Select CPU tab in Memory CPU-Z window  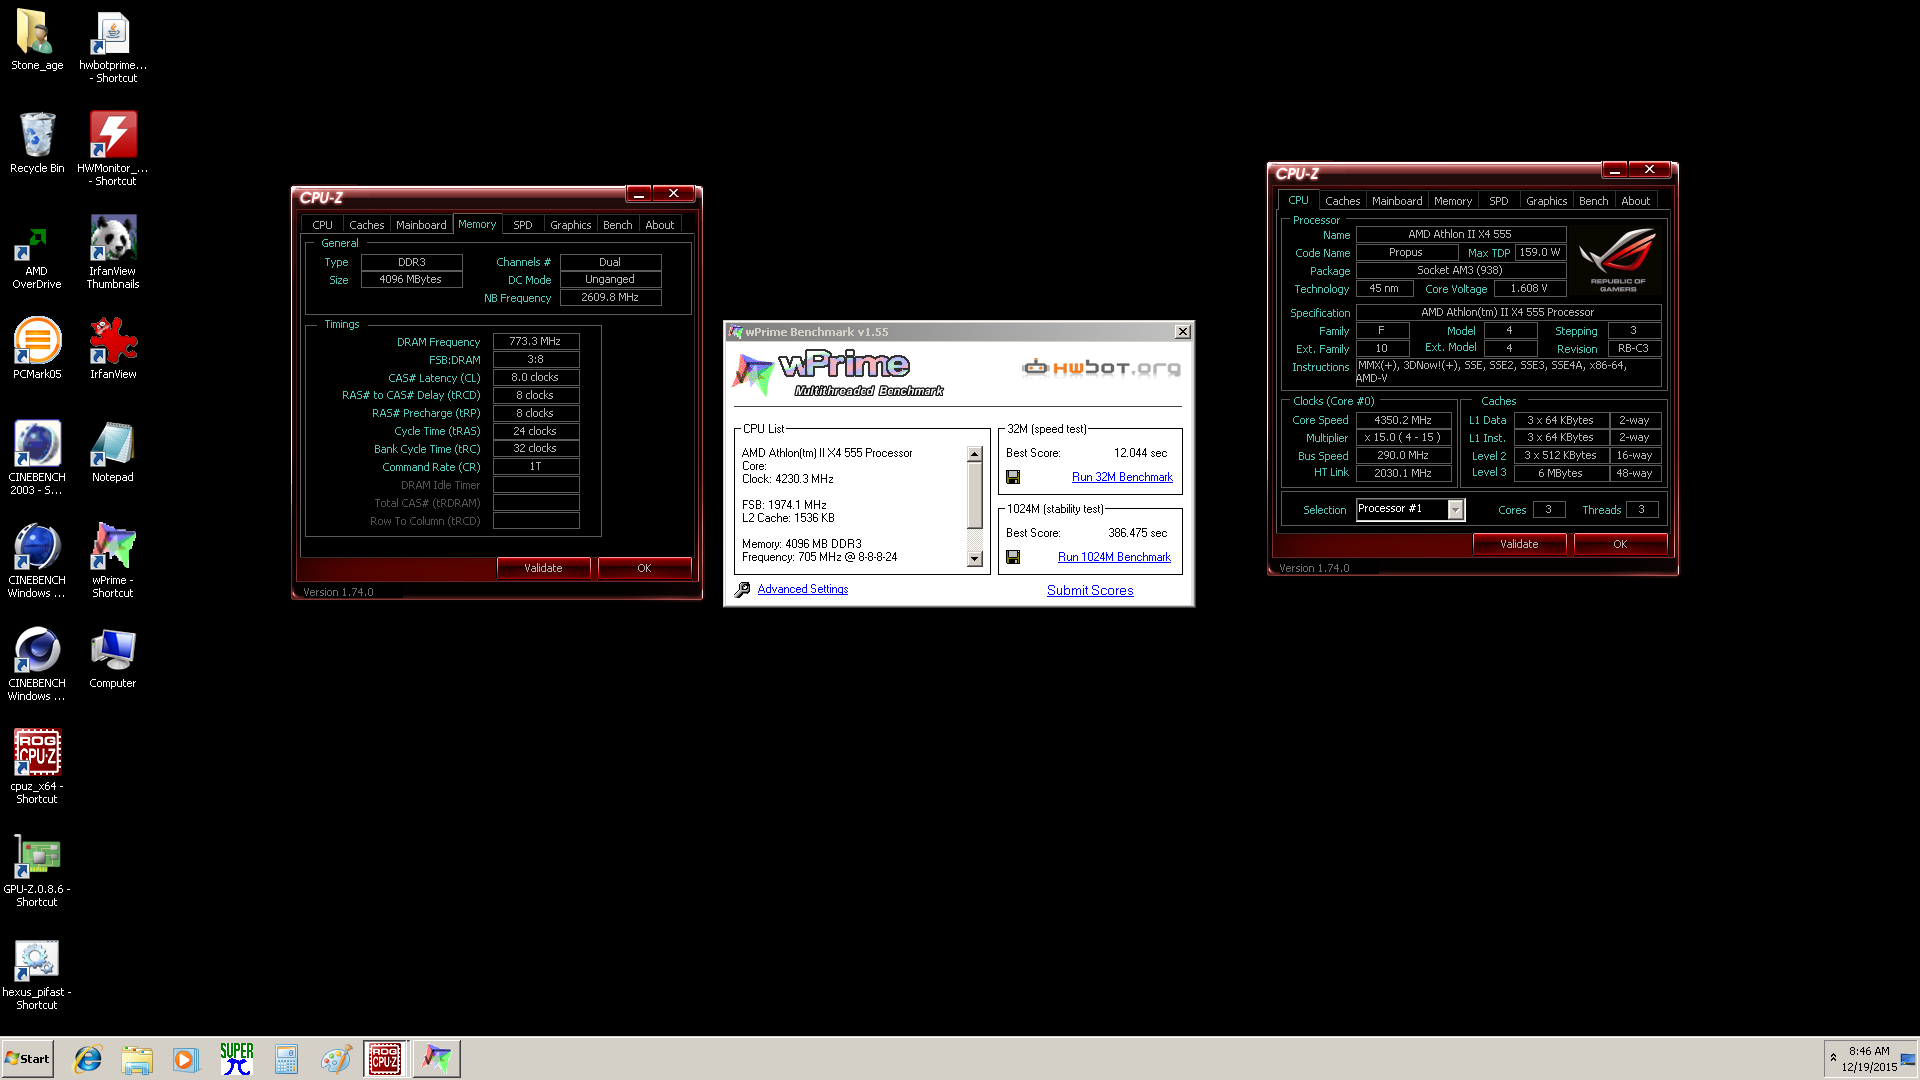(322, 225)
